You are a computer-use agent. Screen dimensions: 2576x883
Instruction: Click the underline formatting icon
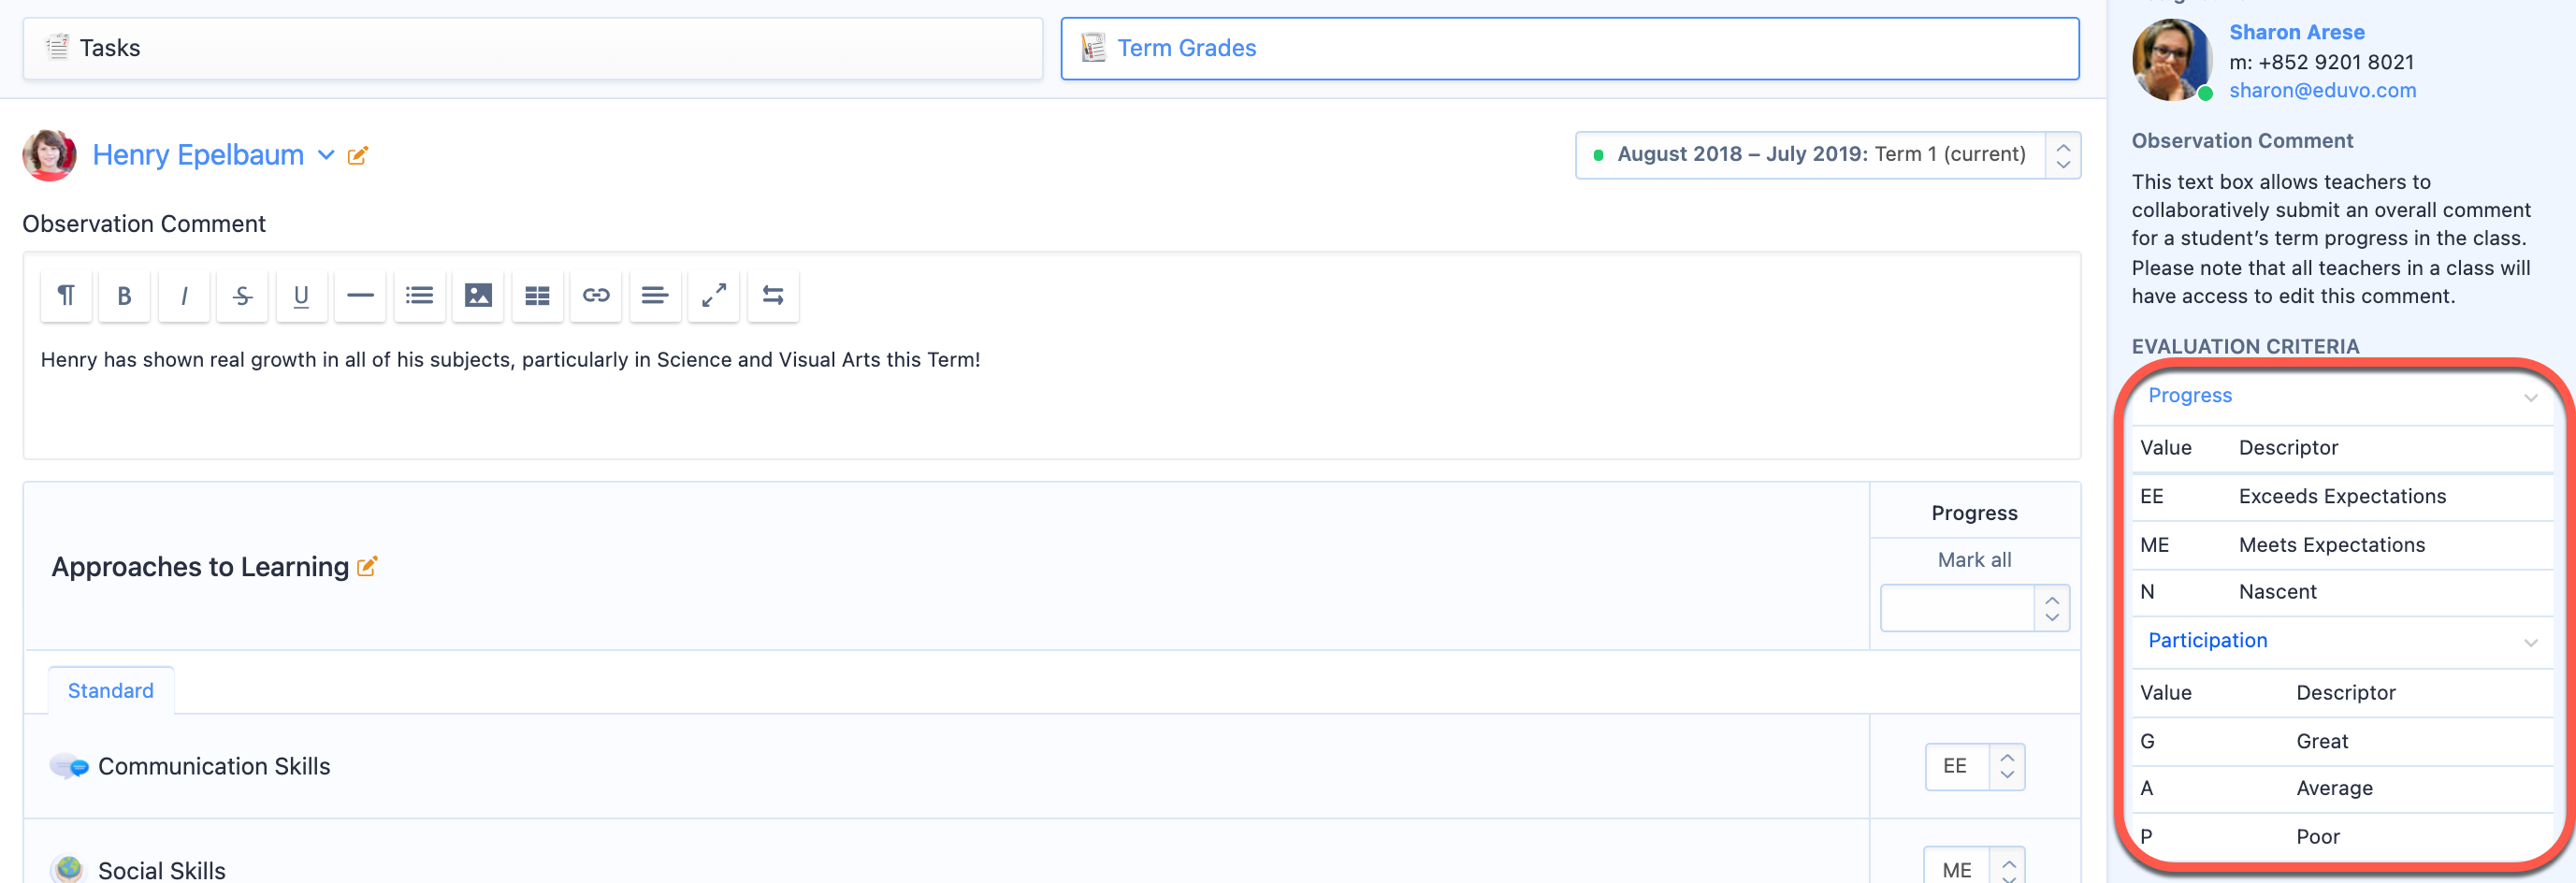click(301, 296)
